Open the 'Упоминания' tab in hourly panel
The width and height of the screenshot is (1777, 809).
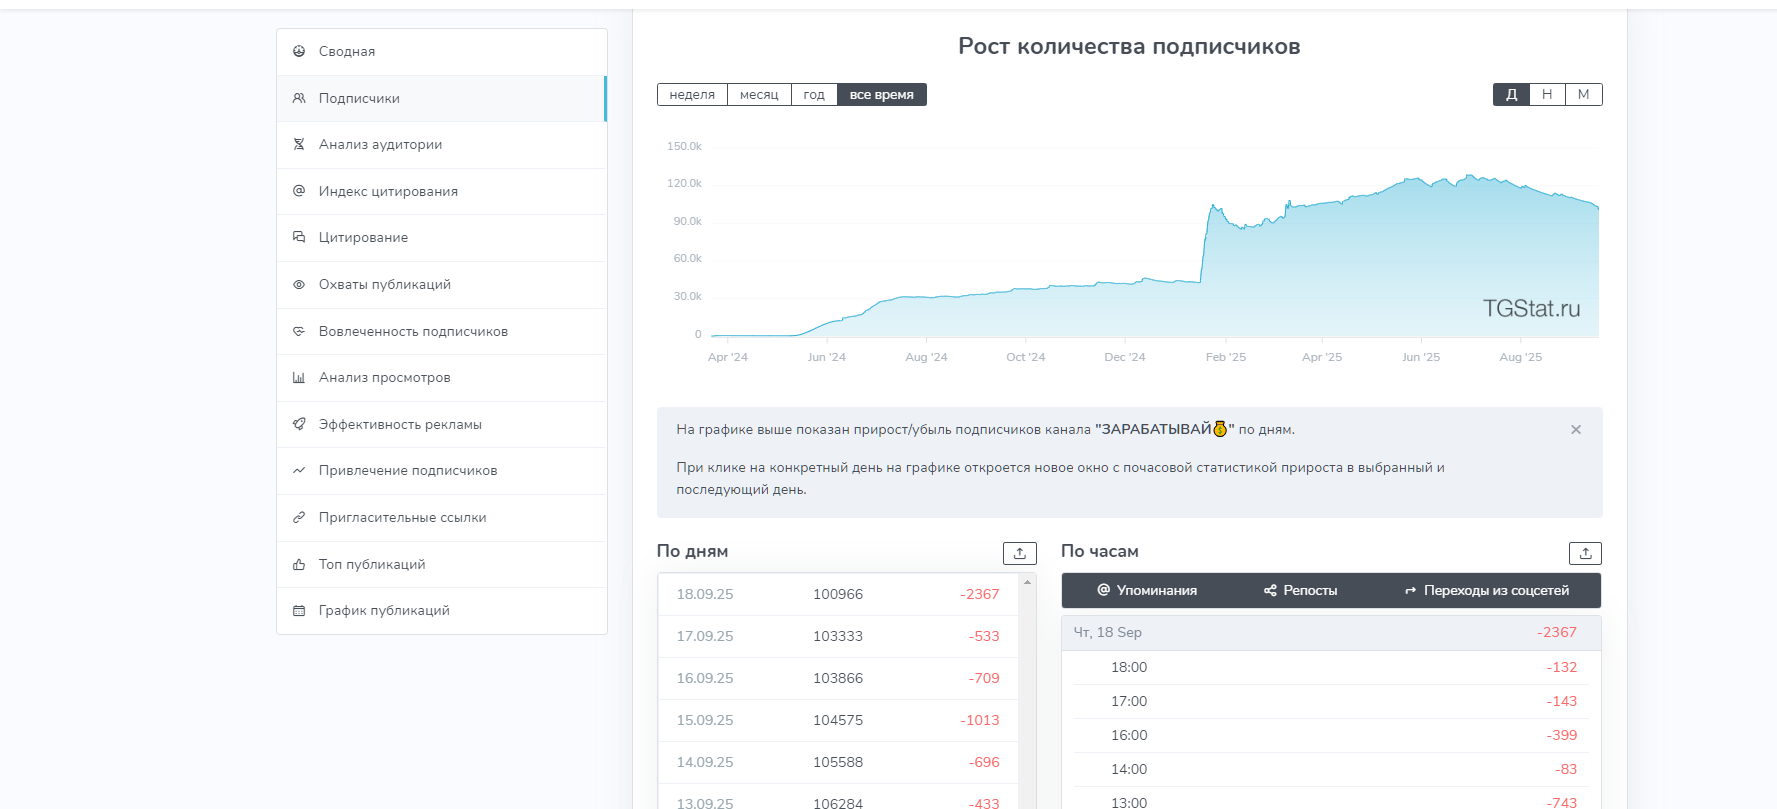point(1147,591)
